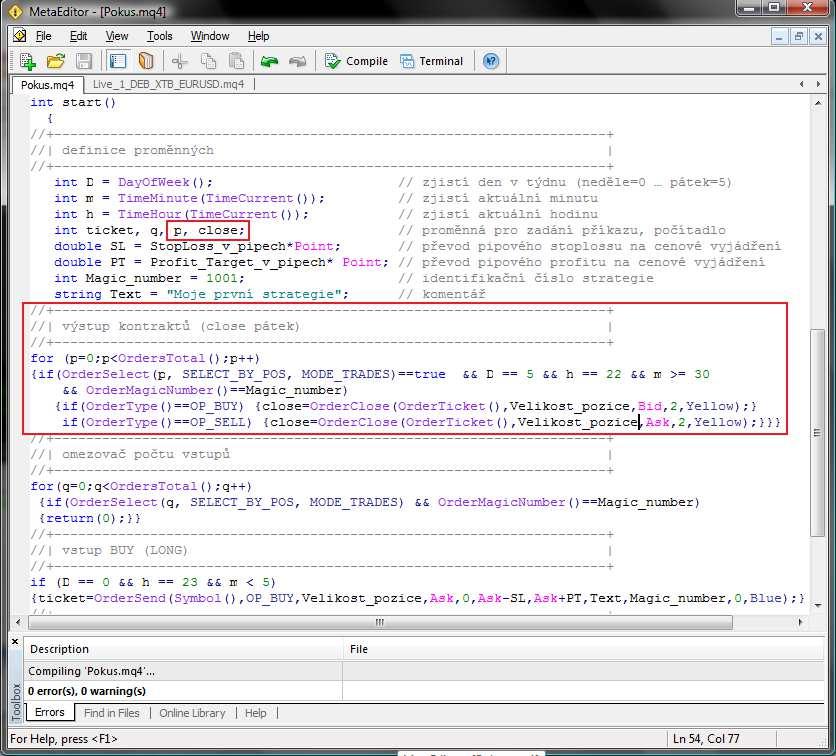Open the View menu
The width and height of the screenshot is (836, 756).
117,36
